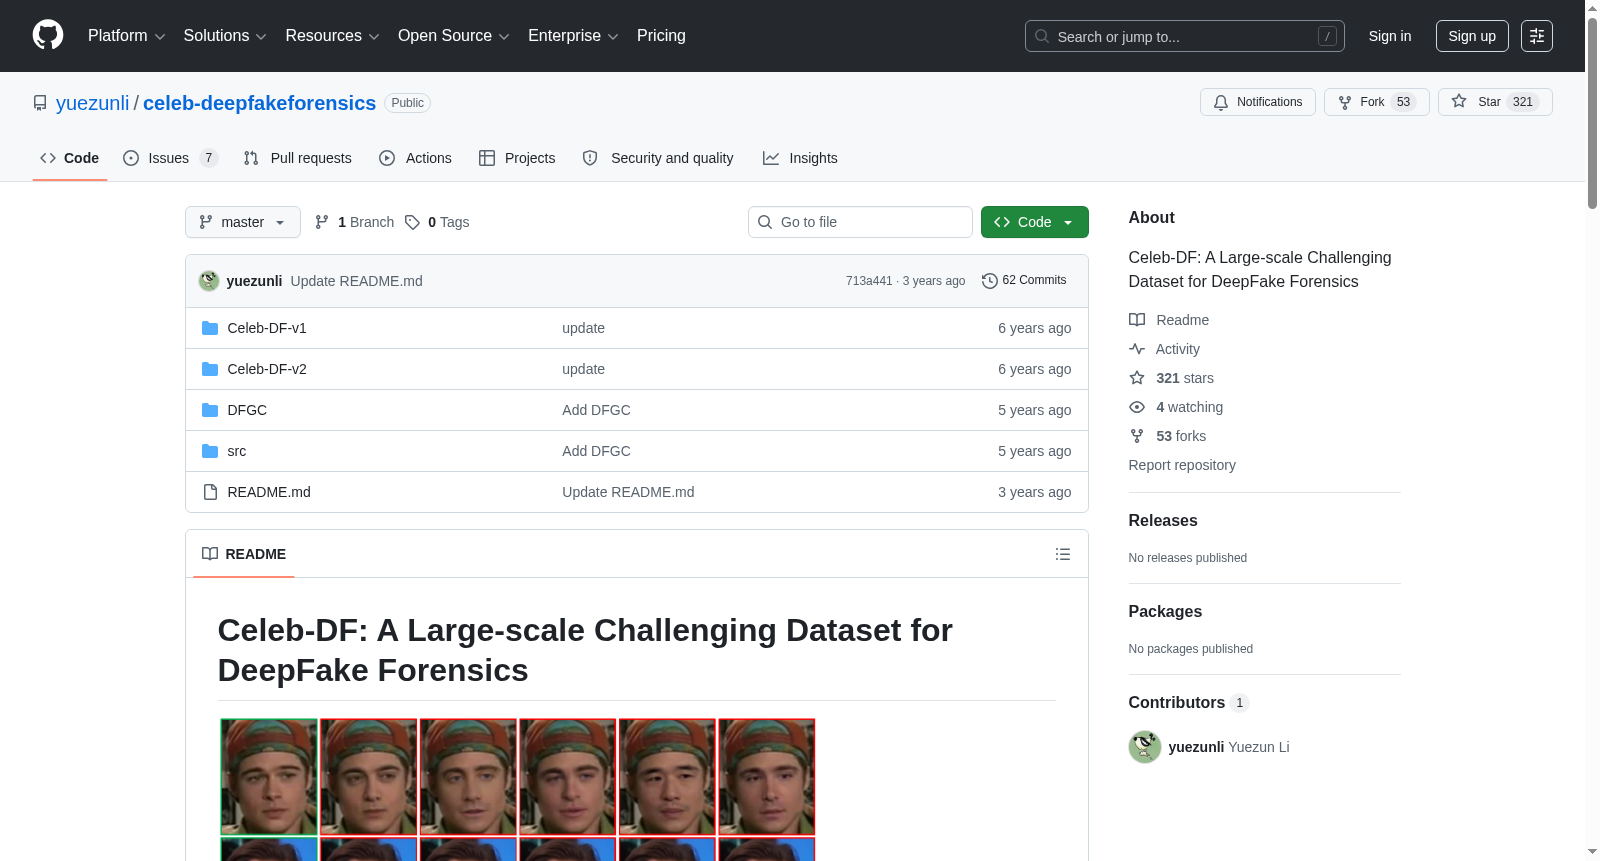This screenshot has width=1600, height=861.
Task: Switch to the Pull requests tab
Action: pos(298,158)
